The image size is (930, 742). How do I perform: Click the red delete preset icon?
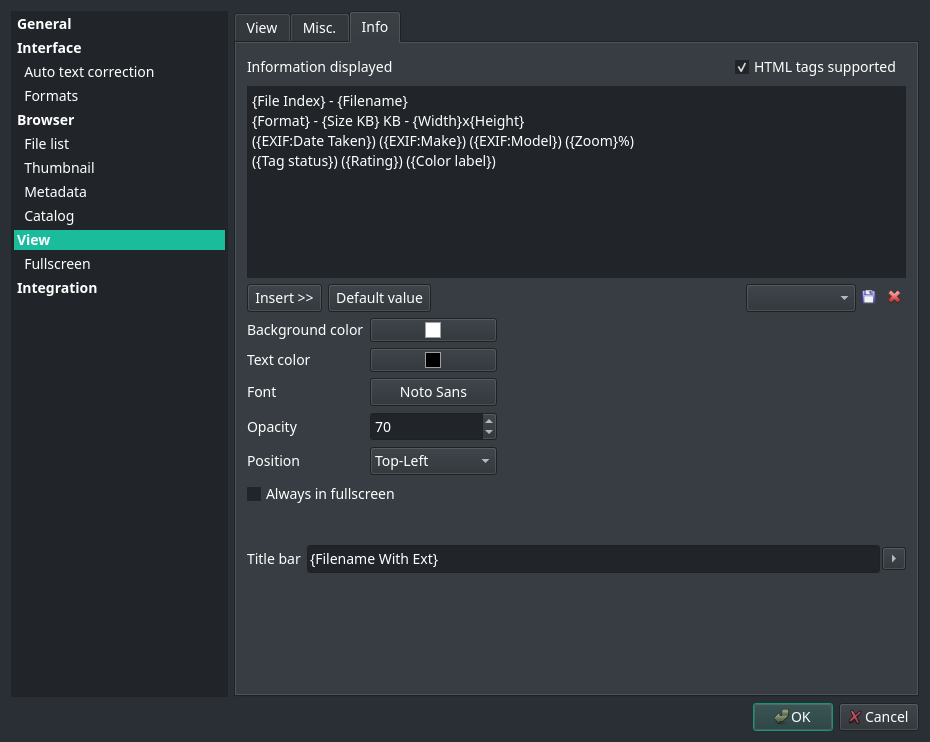[x=894, y=297]
